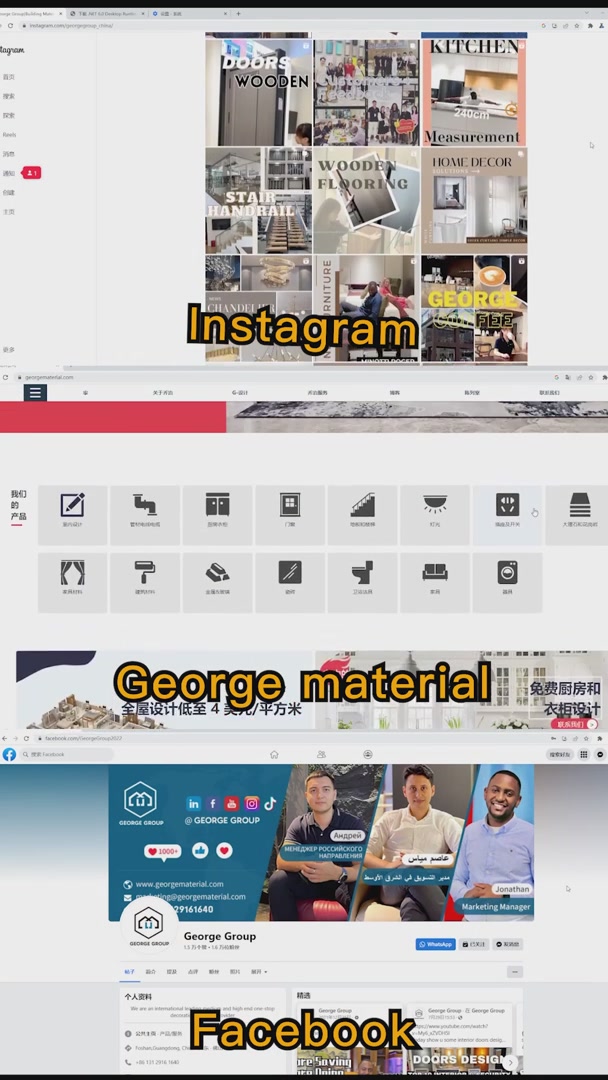Screen dimensions: 608x1080
Task: Open the Stair Handrail Instagram post
Action: [259, 200]
